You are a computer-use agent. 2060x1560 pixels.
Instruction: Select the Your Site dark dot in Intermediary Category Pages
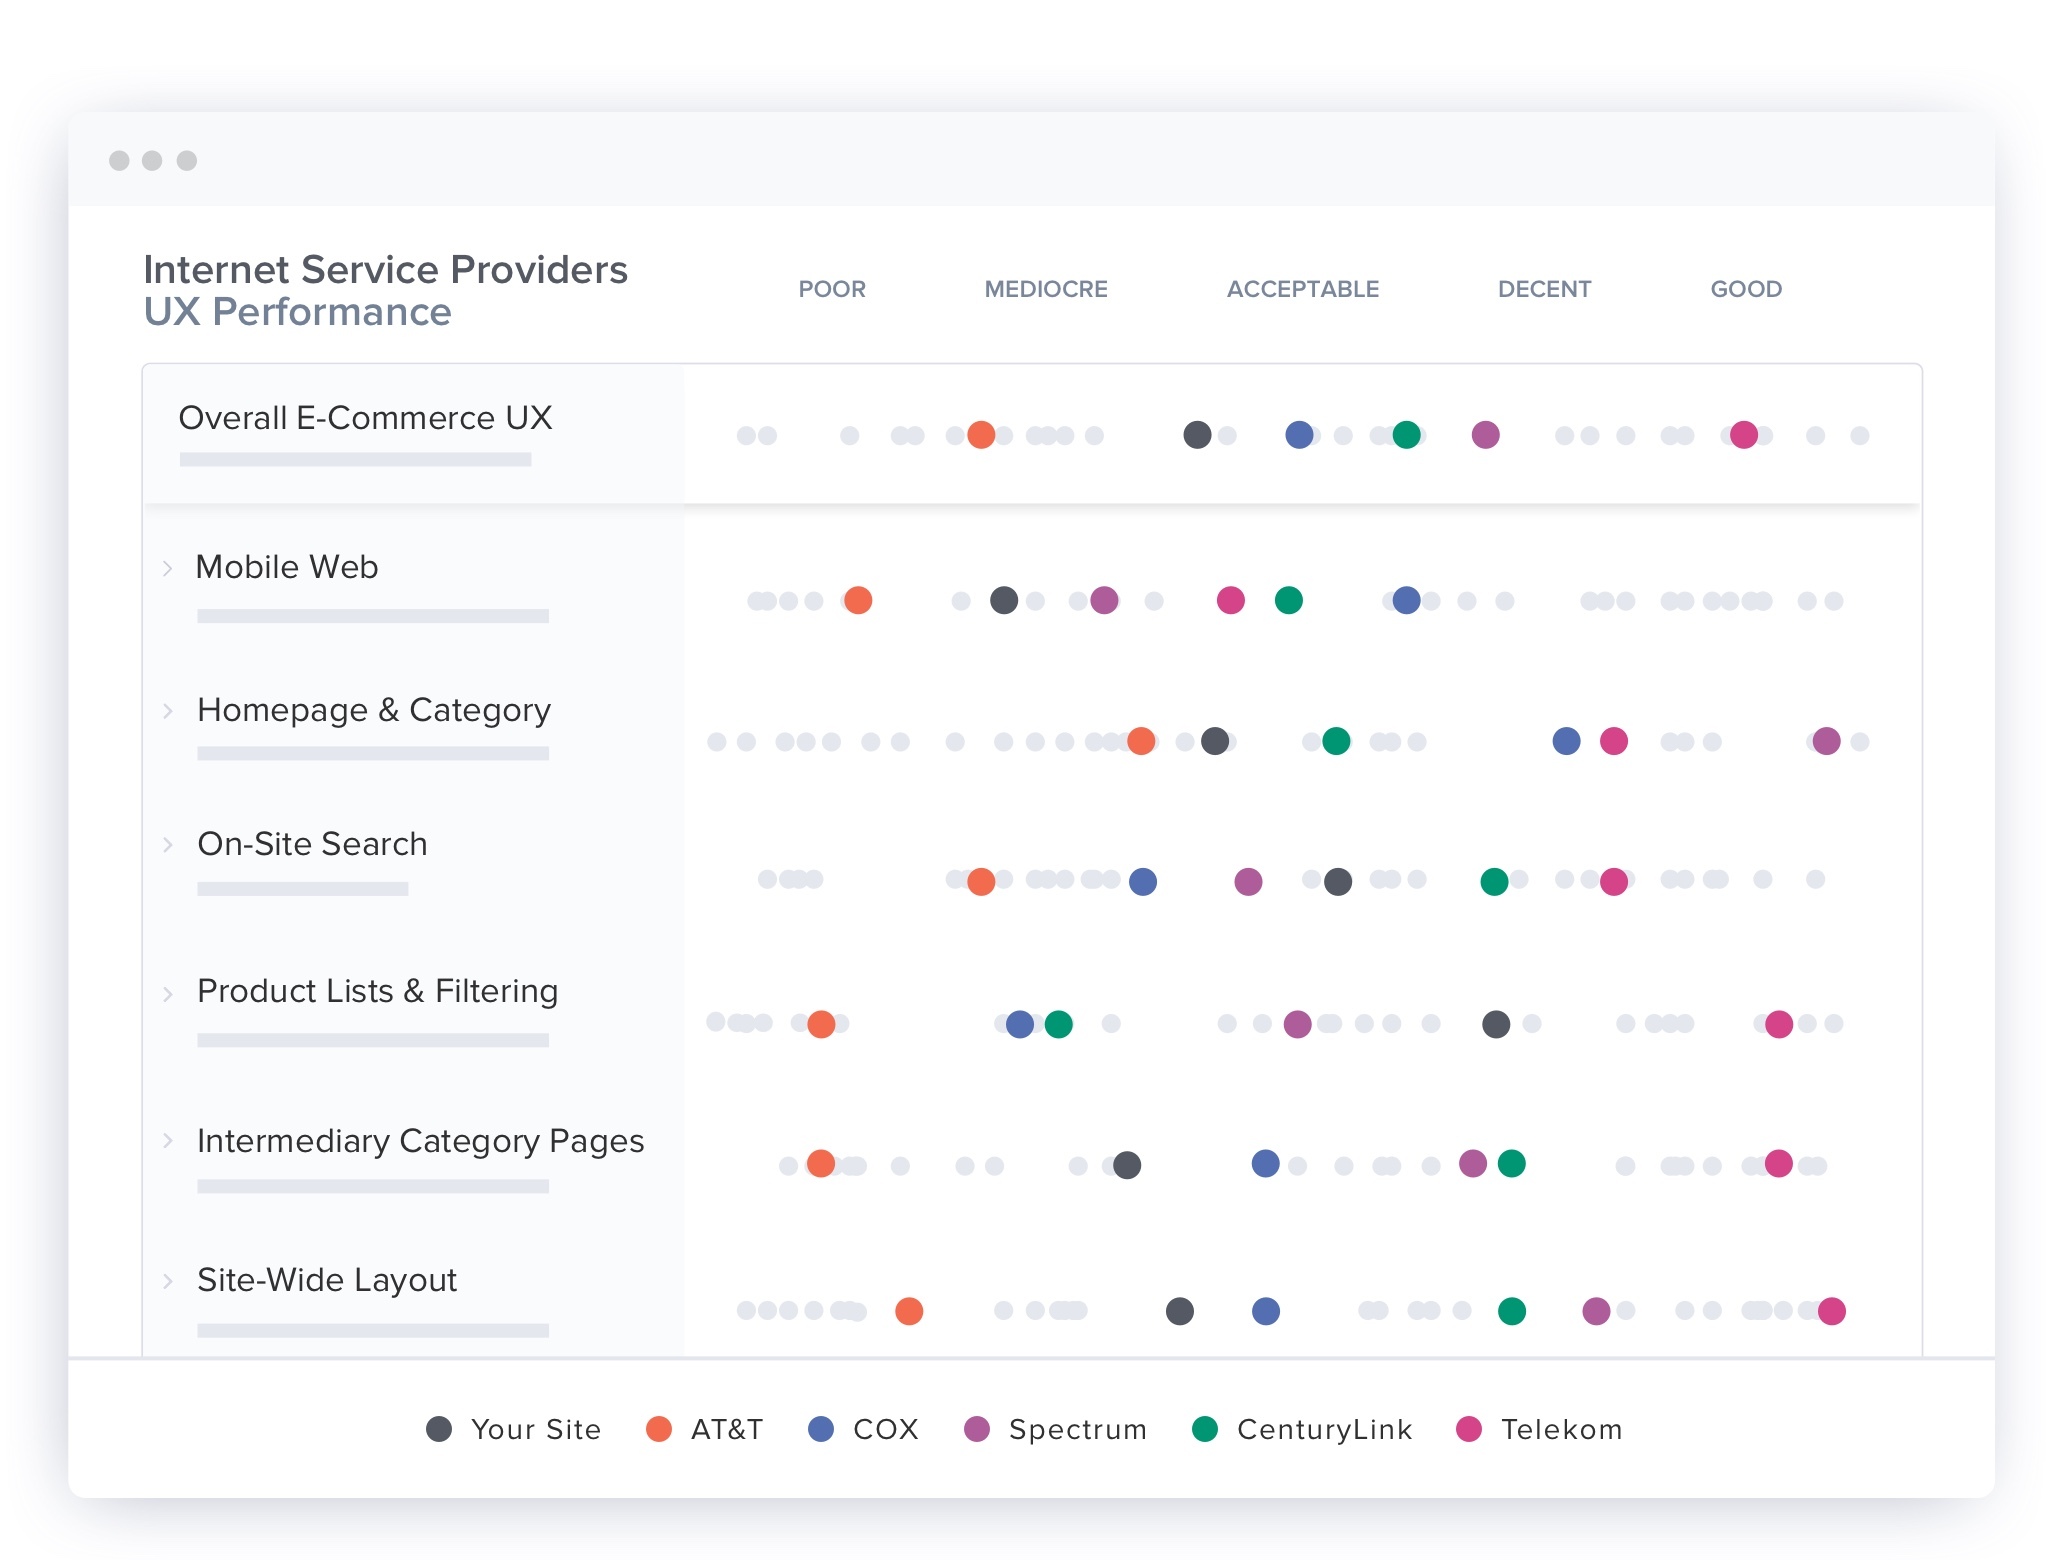click(1127, 1164)
